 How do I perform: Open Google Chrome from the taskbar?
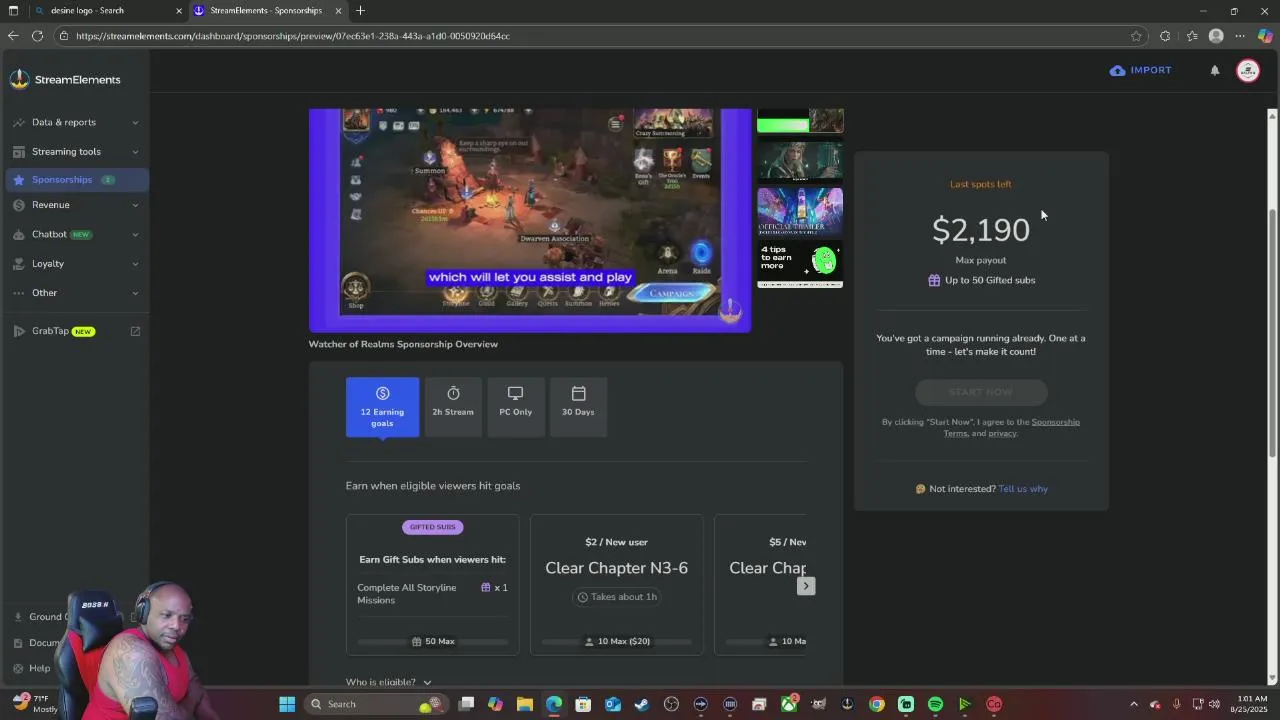pos(876,704)
